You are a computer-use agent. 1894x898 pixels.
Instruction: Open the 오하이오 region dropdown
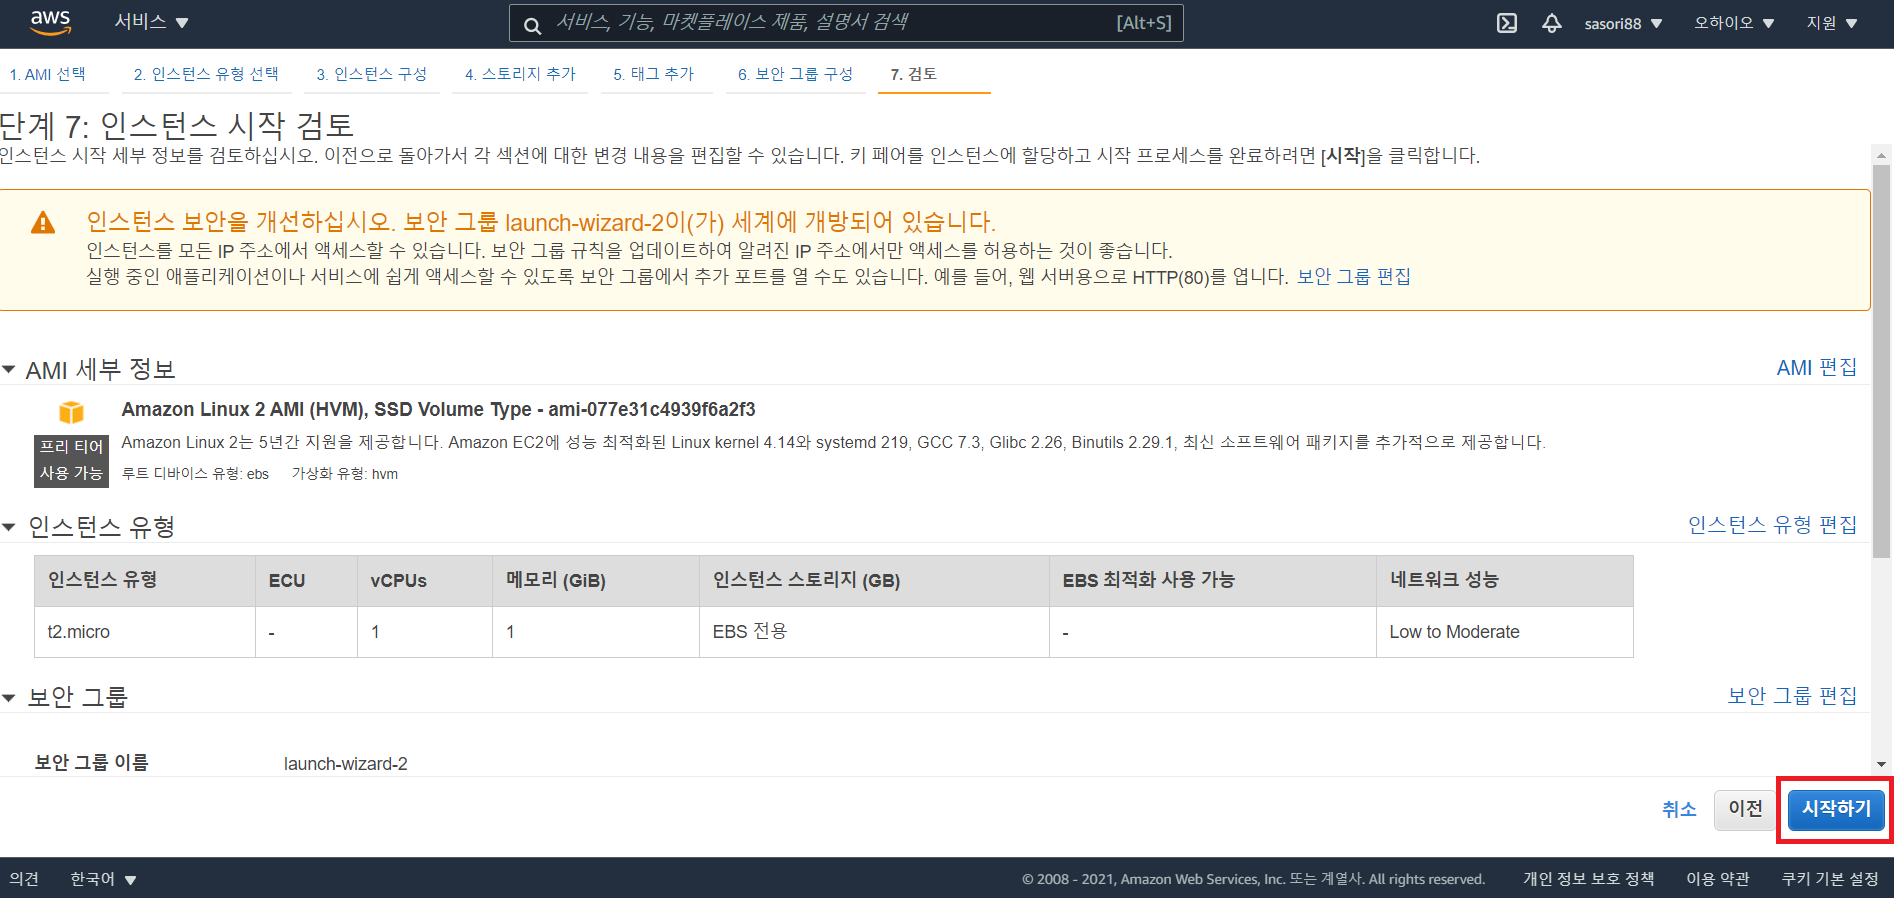click(1733, 23)
